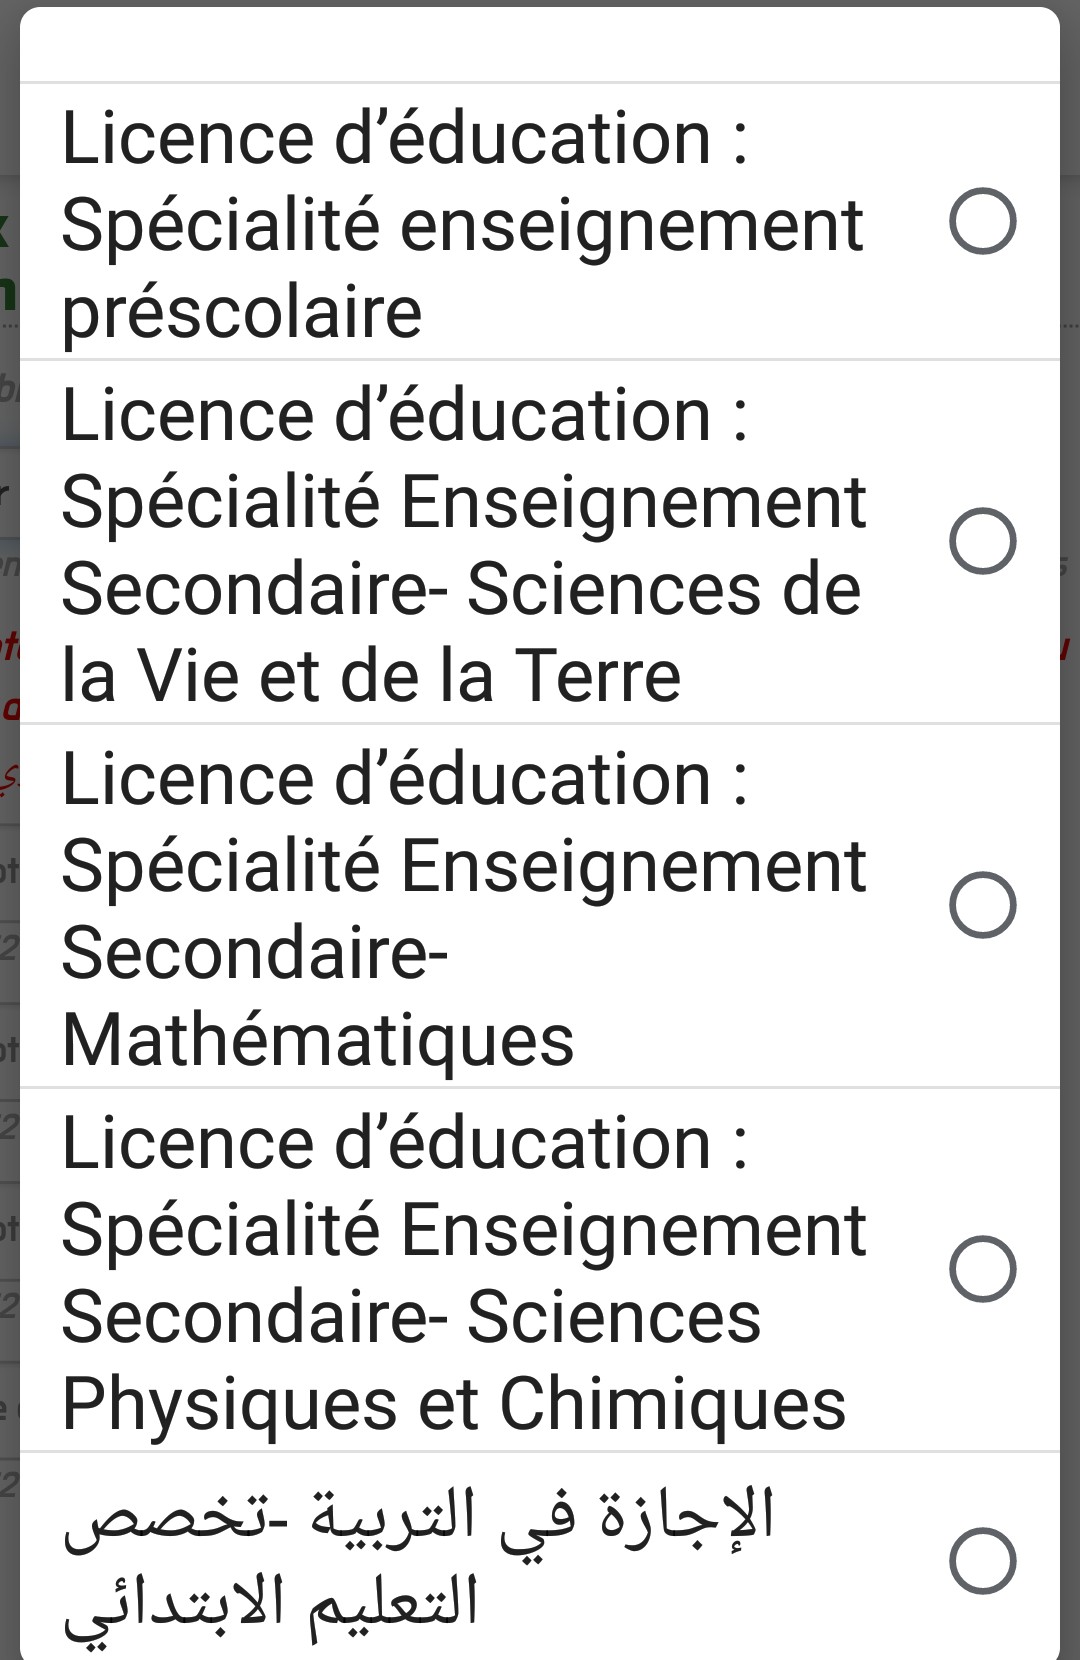Image resolution: width=1080 pixels, height=1660 pixels.
Task: Tap the word 'Mathématiques' in the list
Action: click(318, 1041)
